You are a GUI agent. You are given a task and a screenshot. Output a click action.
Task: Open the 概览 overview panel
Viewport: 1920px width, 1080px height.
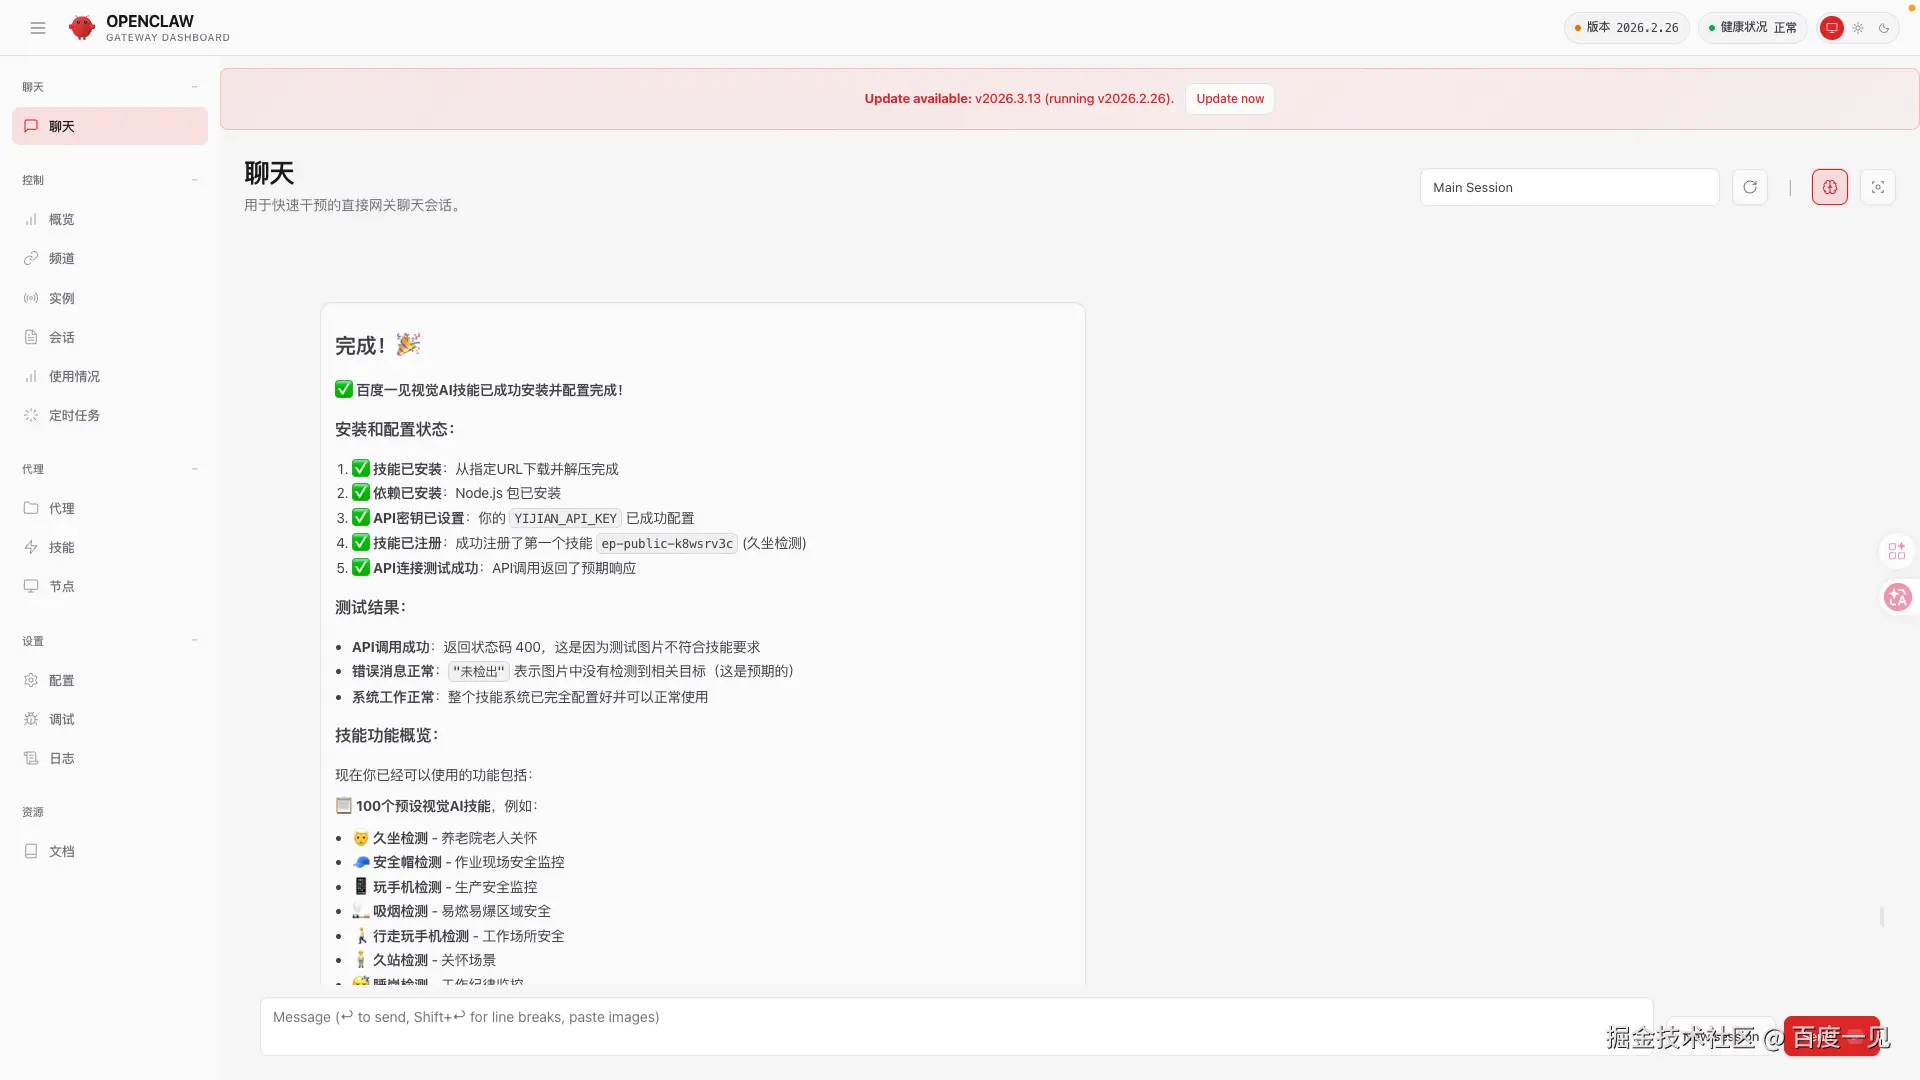pos(62,219)
